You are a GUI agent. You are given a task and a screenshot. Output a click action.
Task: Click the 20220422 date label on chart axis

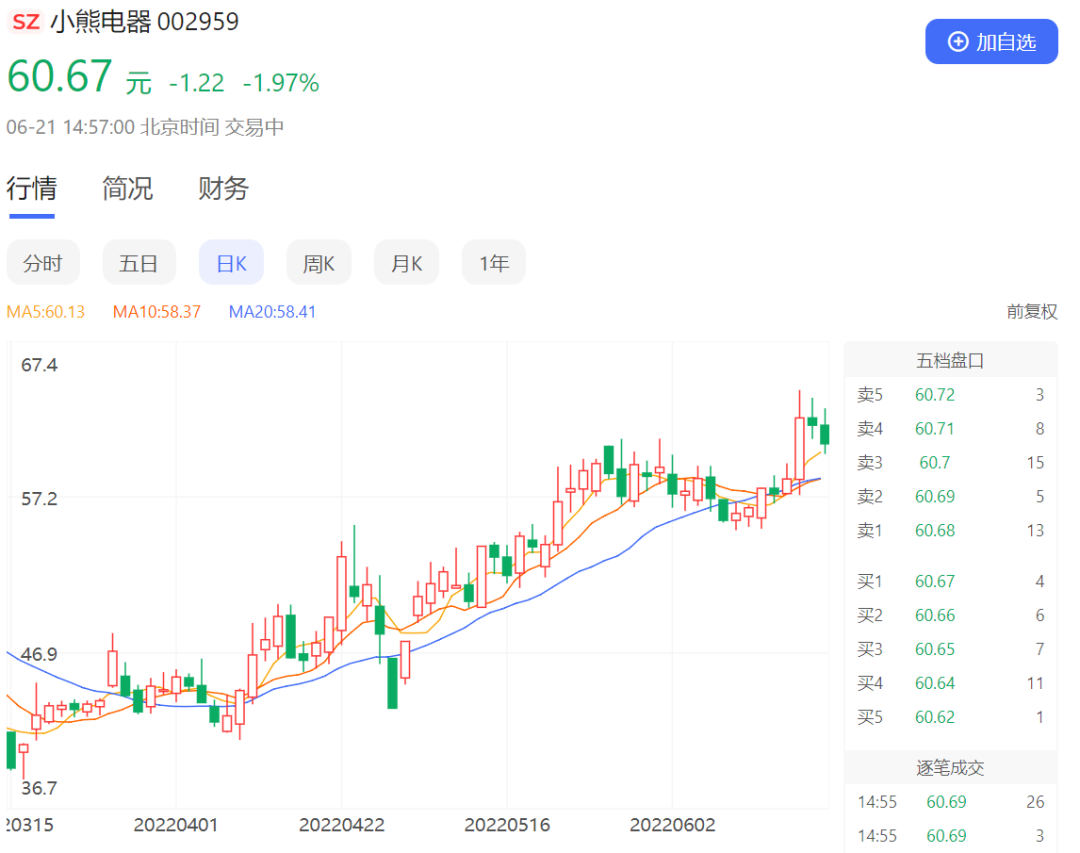(342, 825)
